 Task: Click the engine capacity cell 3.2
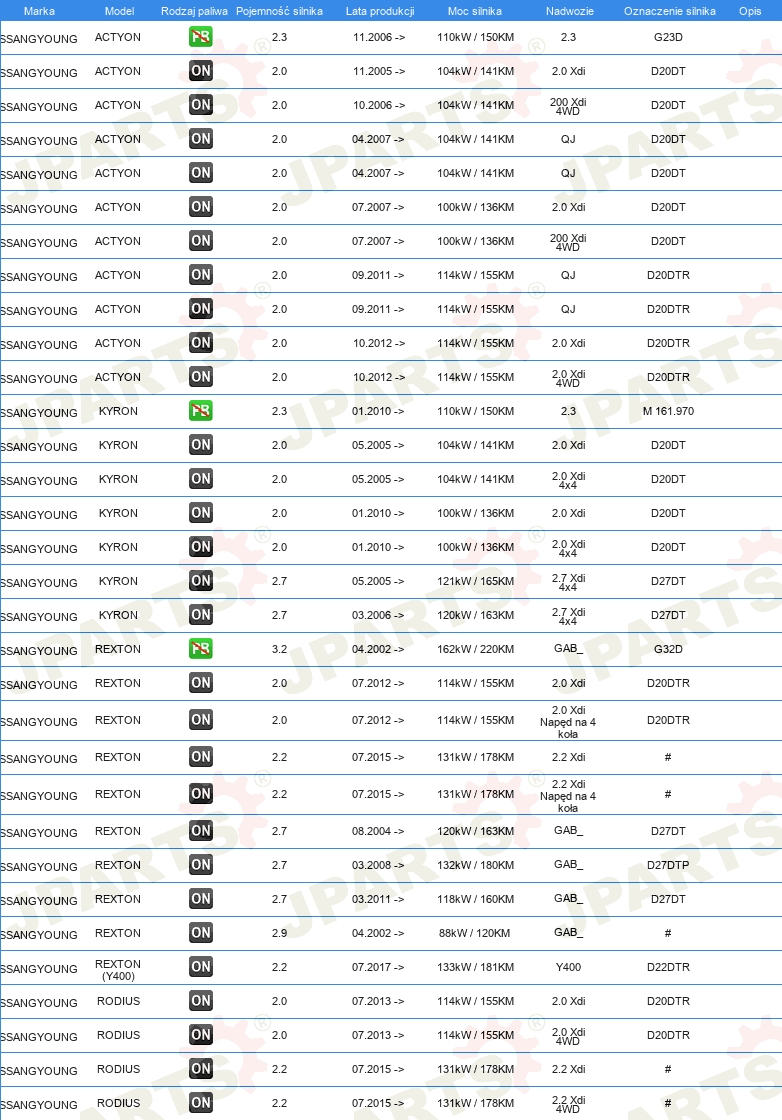(x=279, y=649)
